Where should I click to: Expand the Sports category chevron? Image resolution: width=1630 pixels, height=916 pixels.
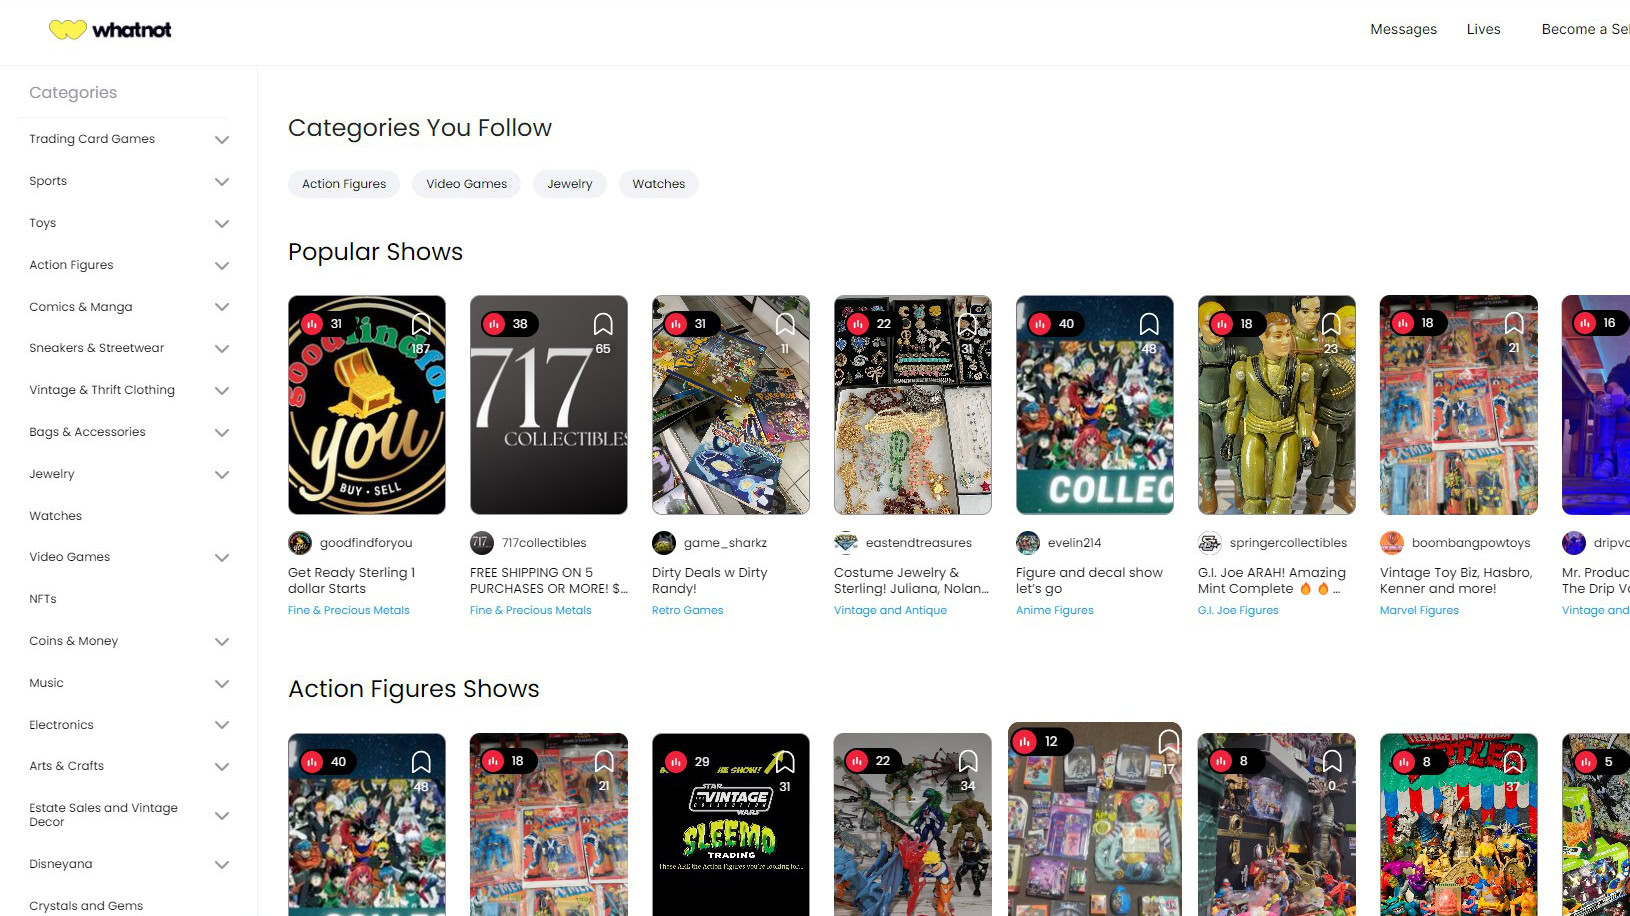(222, 182)
